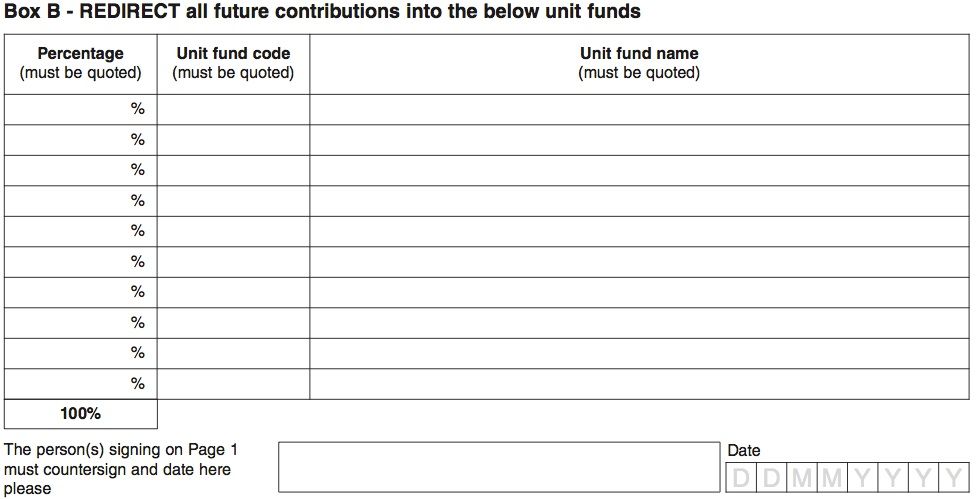Screen dimensions: 977x499
Task: Select the last row Unit fund name field
Action: 639,384
